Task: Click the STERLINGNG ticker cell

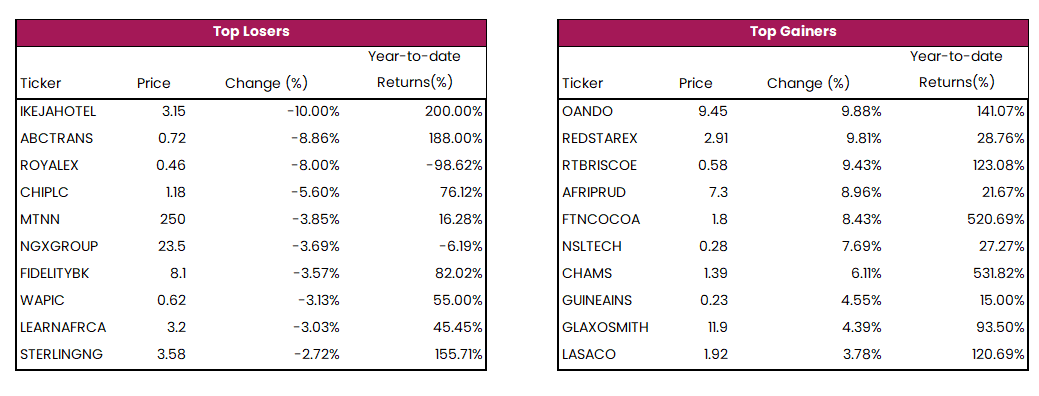Action: click(x=62, y=354)
